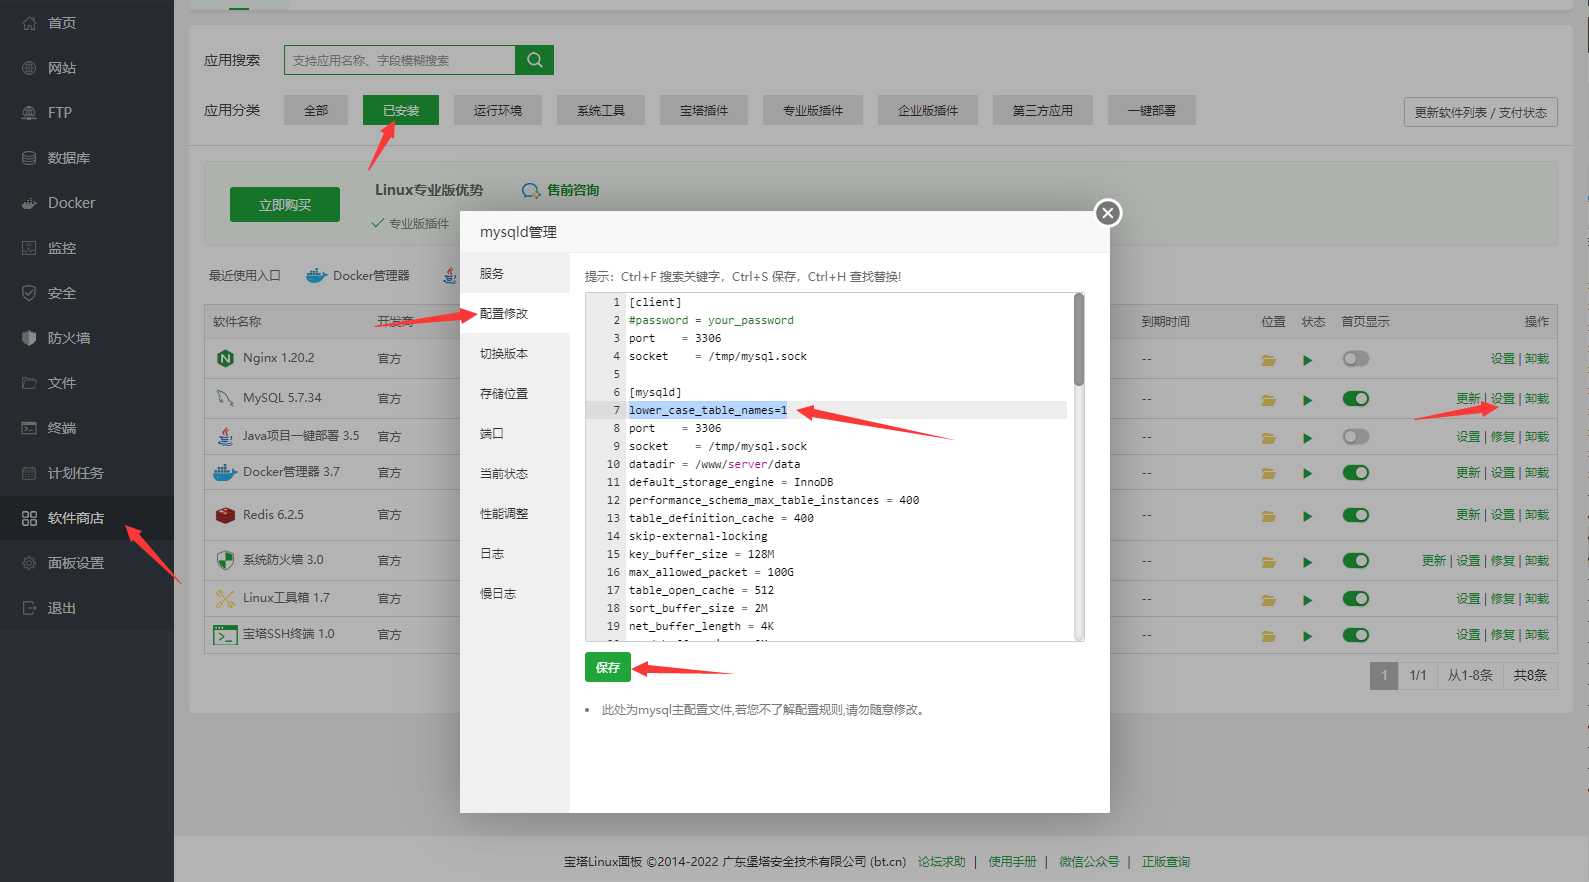This screenshot has width=1589, height=882.
Task: Click the Redis 6.2.5 app icon
Action: click(225, 515)
